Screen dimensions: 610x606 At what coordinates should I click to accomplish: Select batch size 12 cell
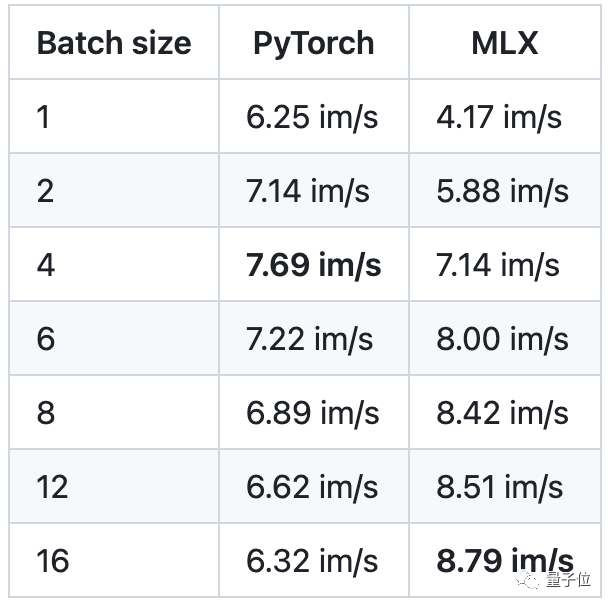(52, 487)
